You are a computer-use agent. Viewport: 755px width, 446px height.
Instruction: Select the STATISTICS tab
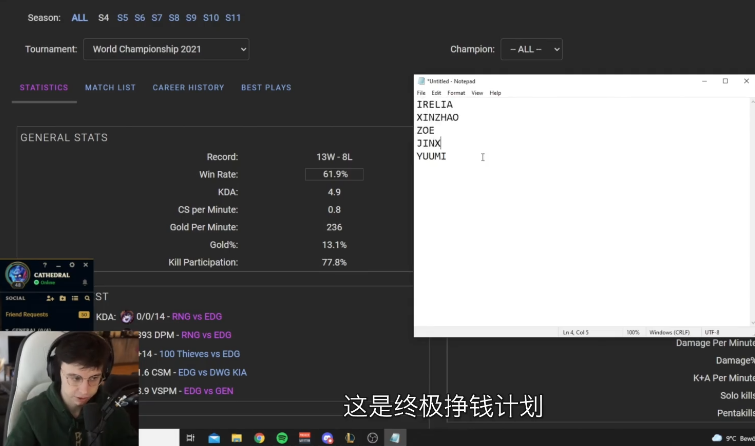[x=44, y=88]
